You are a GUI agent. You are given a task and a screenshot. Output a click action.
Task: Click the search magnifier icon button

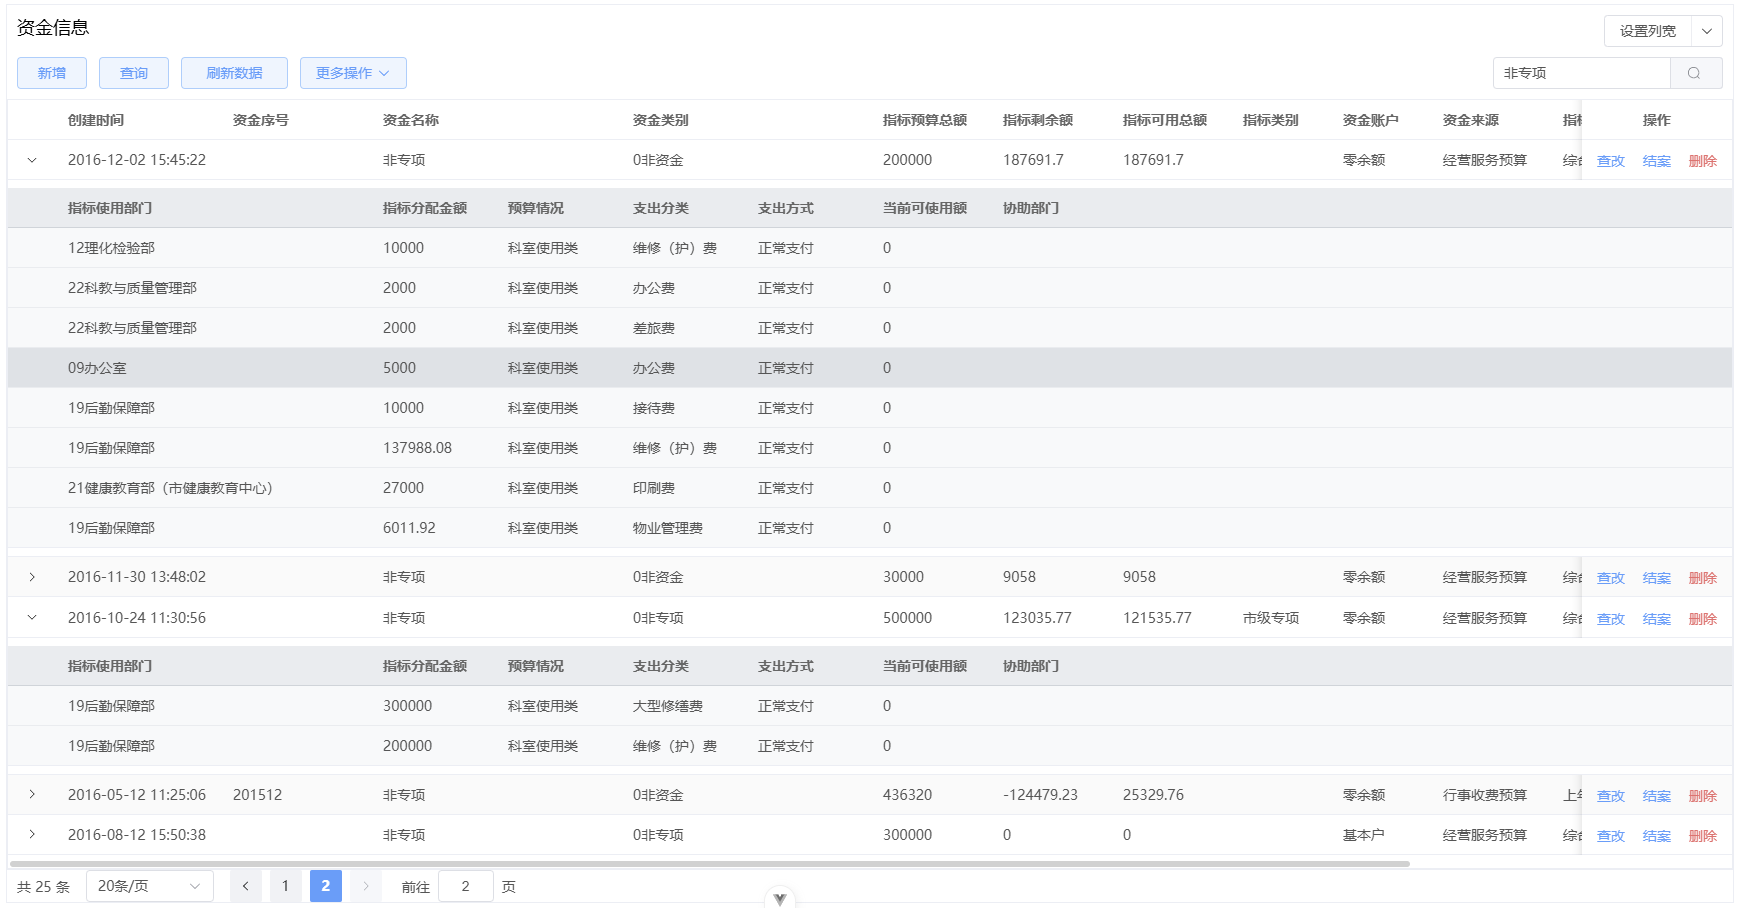coord(1695,73)
